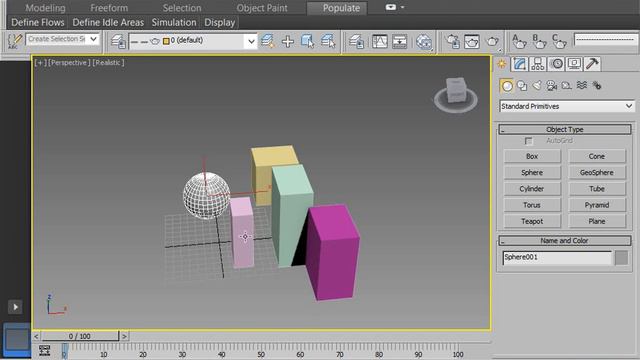Switch to the Object Paint ribbon tab
Screen dimensions: 640x360
(x=262, y=8)
